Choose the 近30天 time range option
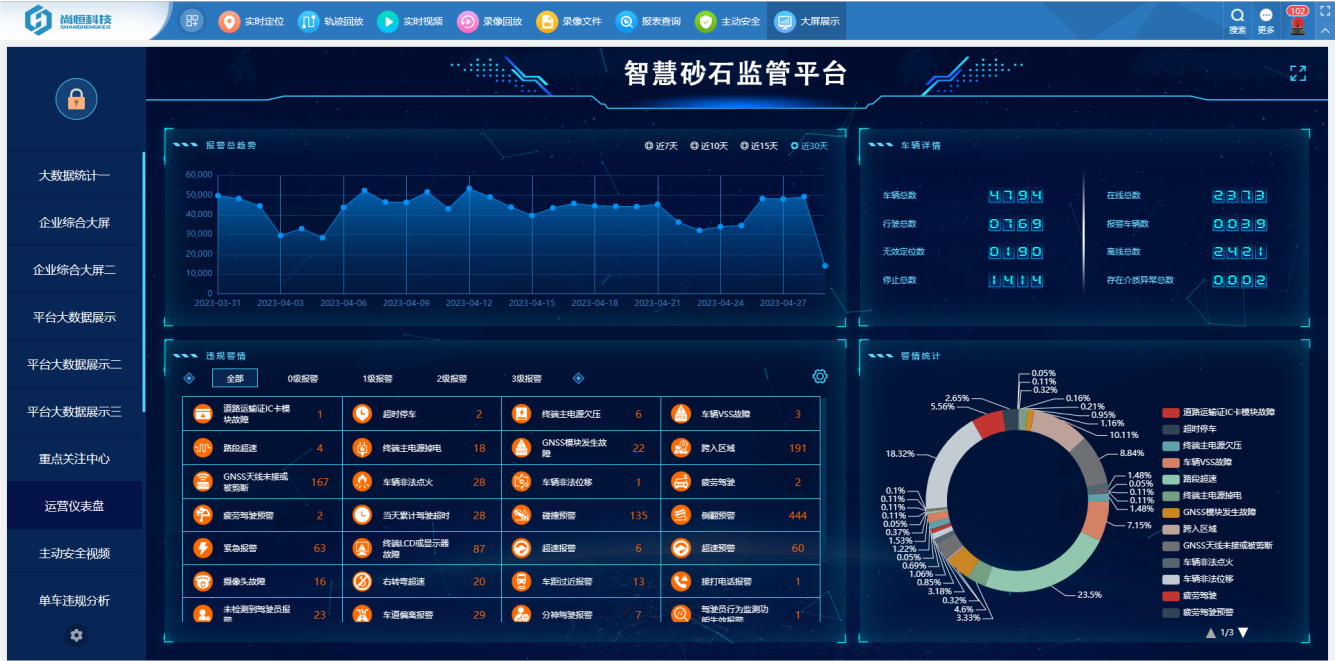Image resolution: width=1335 pixels, height=661 pixels. pos(809,146)
